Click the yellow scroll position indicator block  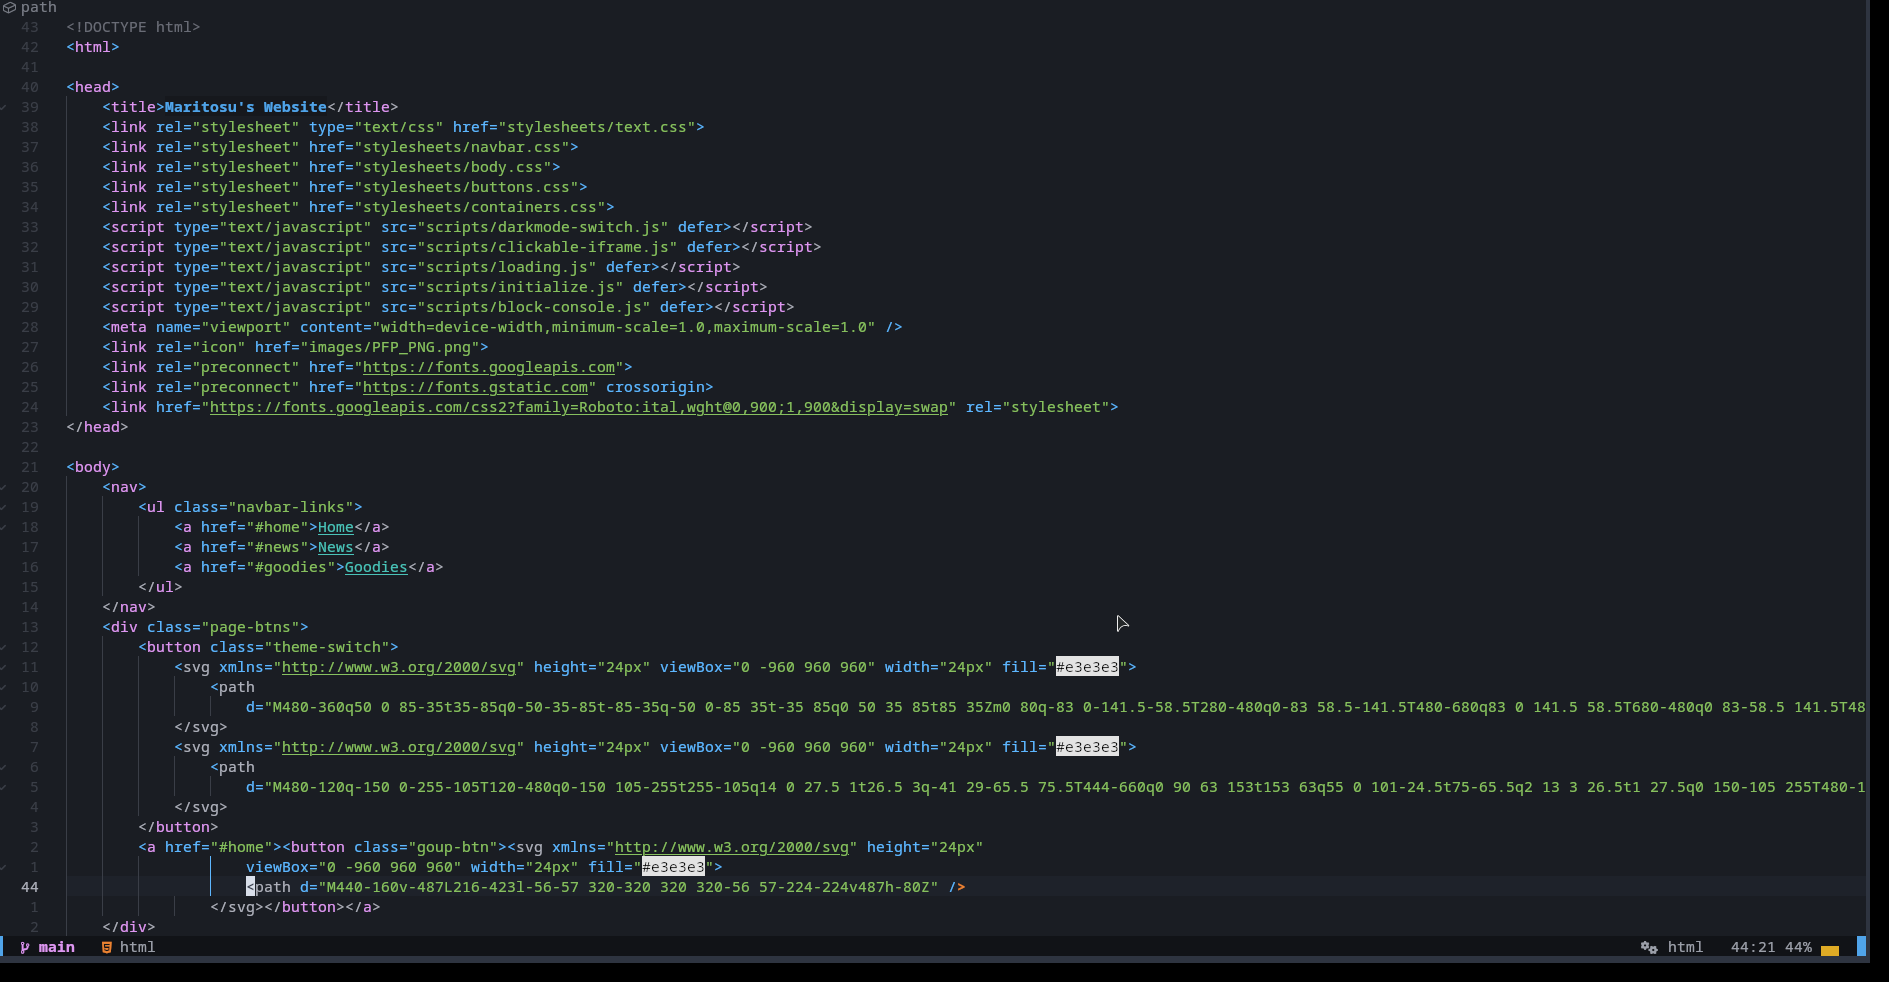(x=1830, y=950)
